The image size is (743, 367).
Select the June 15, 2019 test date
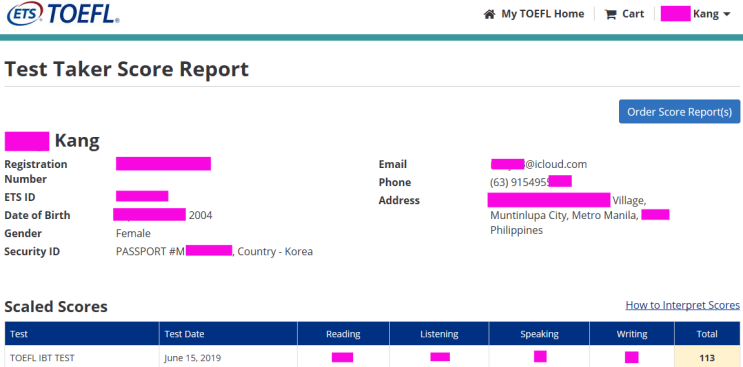[193, 358]
